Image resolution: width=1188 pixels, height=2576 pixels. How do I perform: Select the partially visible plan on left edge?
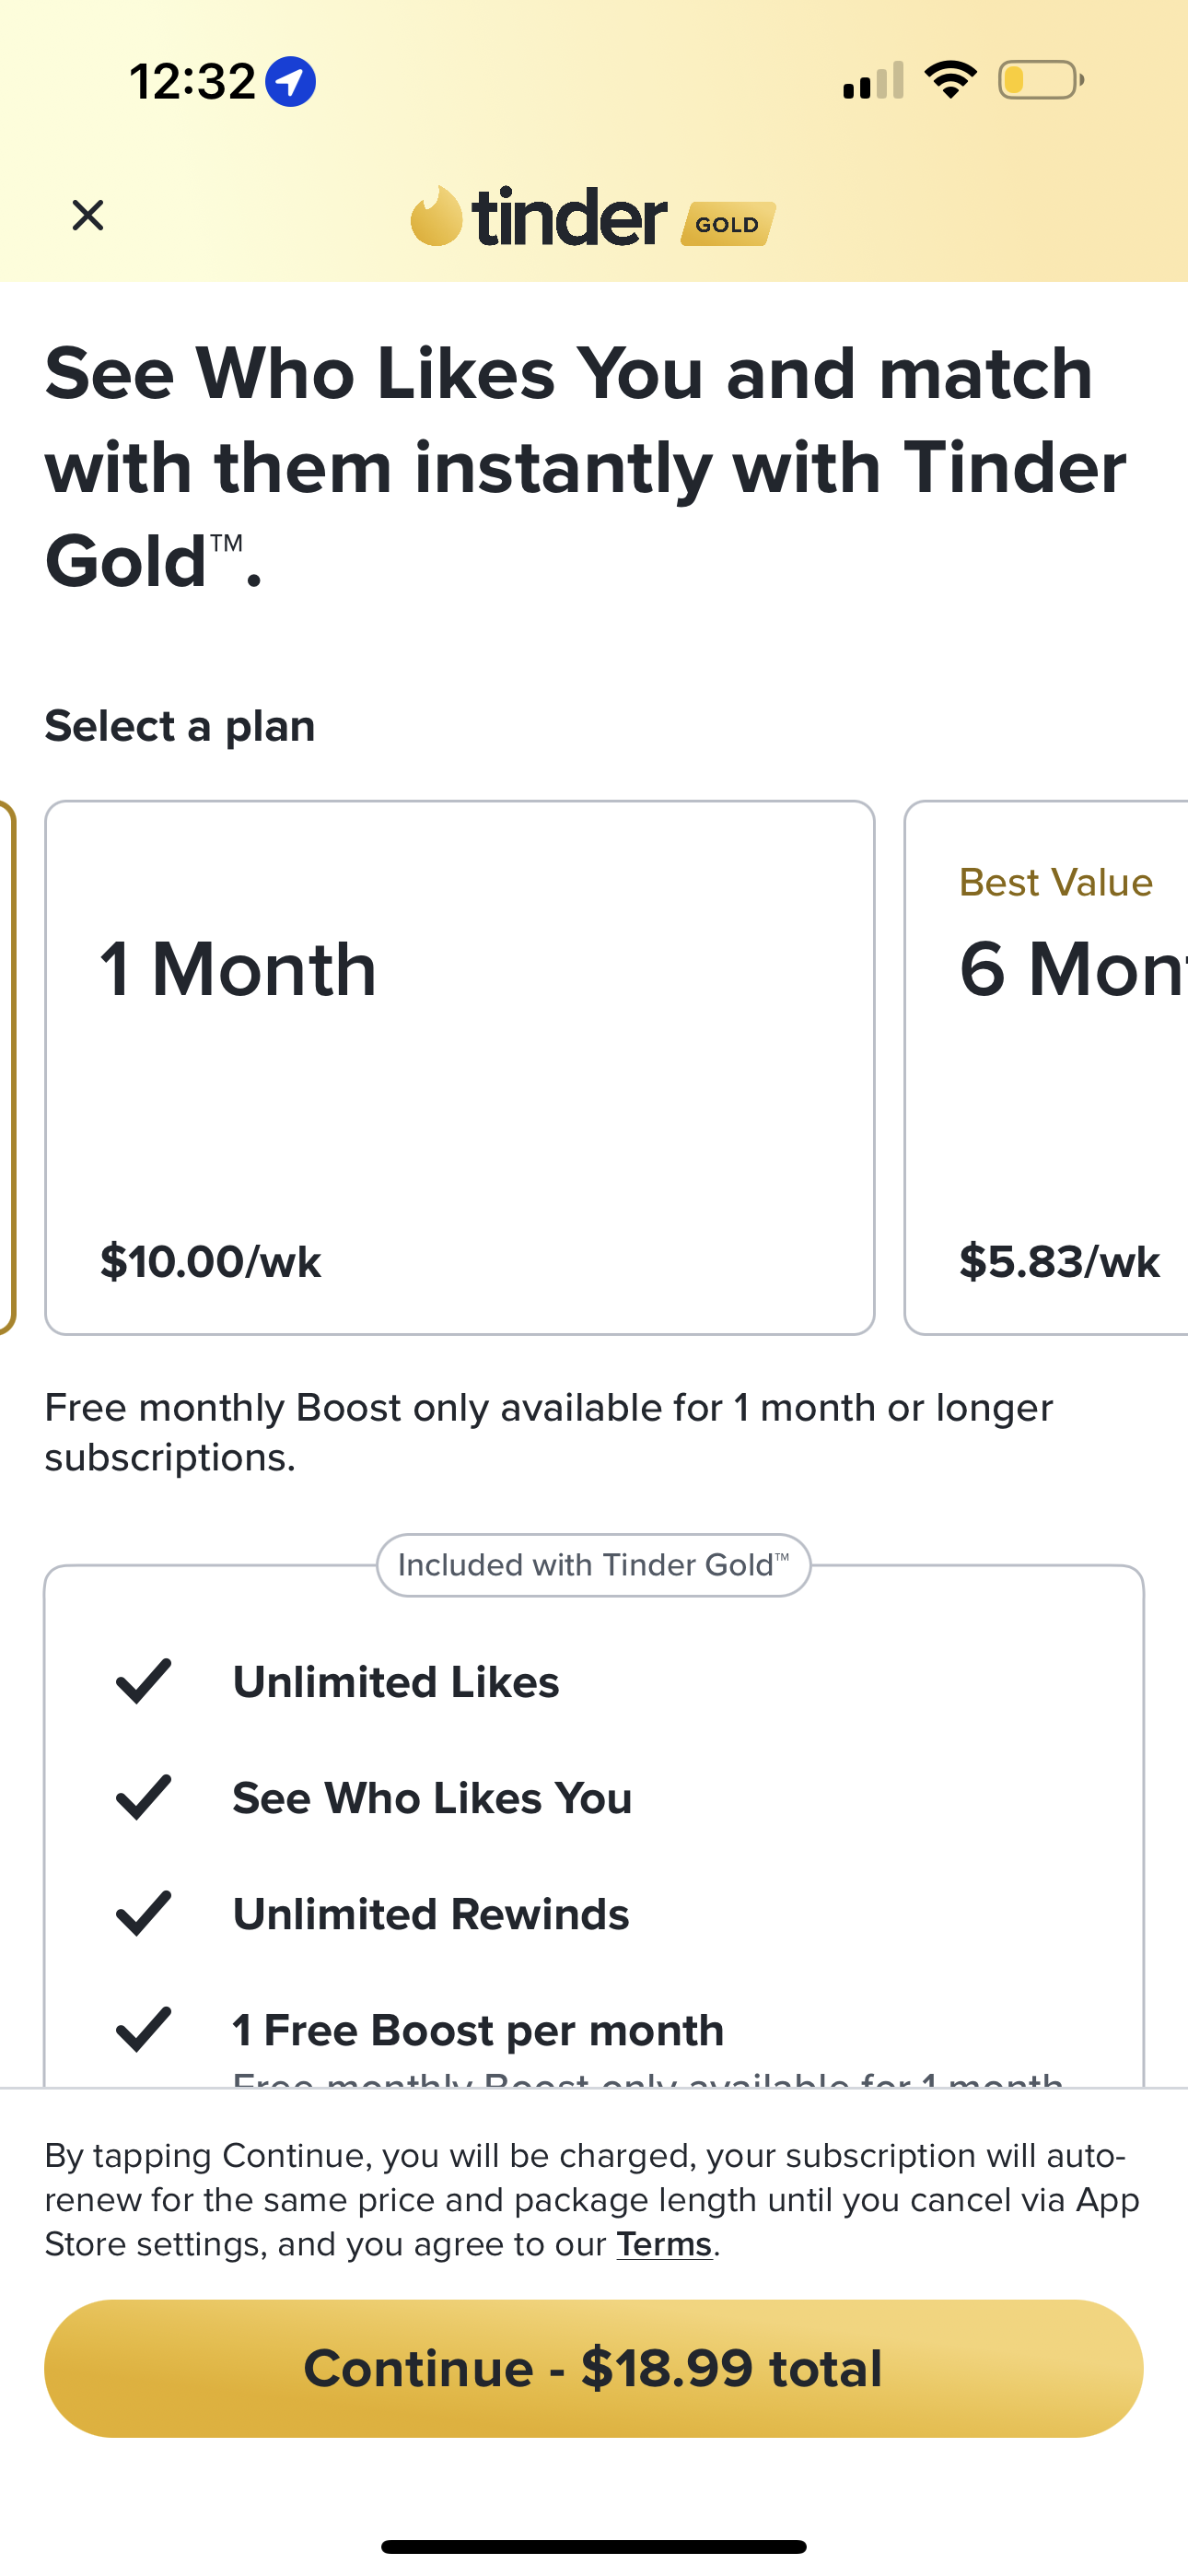pyautogui.click(x=7, y=1067)
